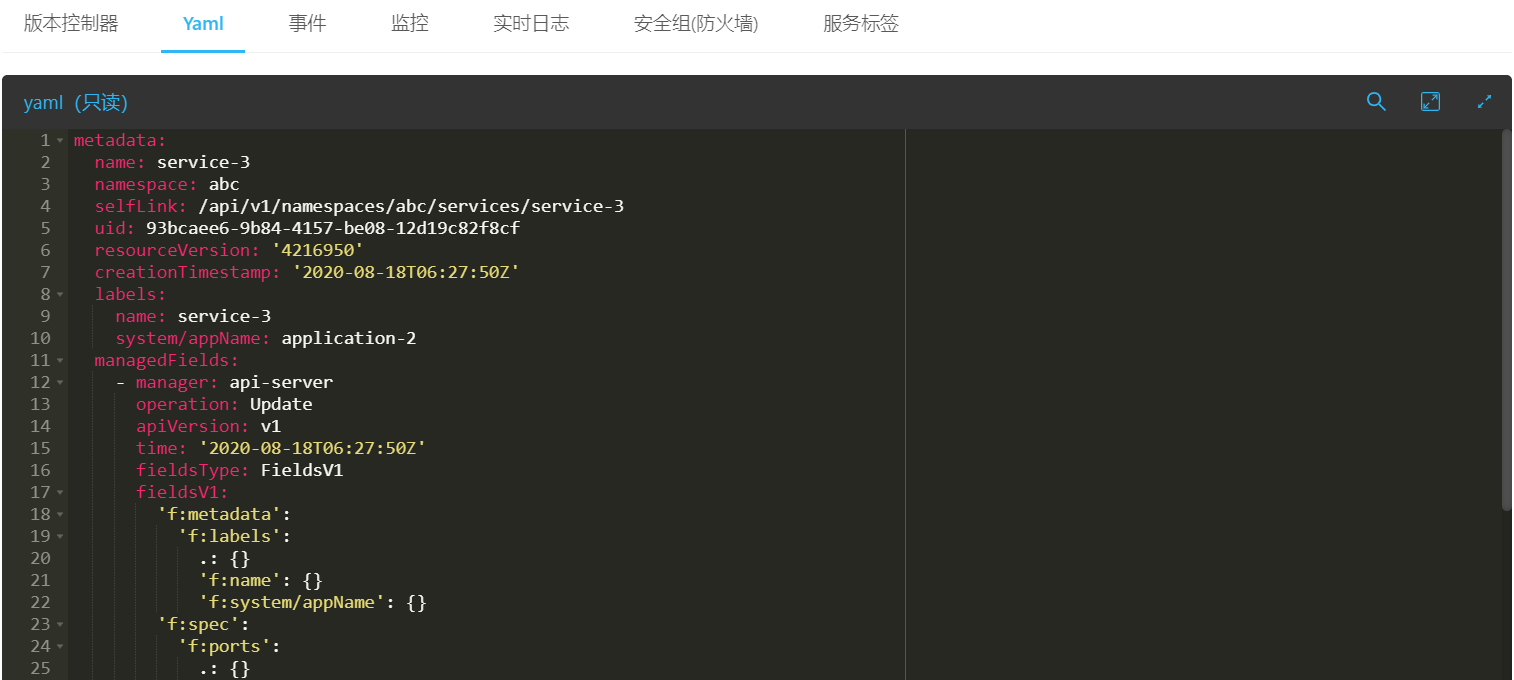Open the 事件 tab
The height and width of the screenshot is (680, 1514).
click(x=307, y=24)
